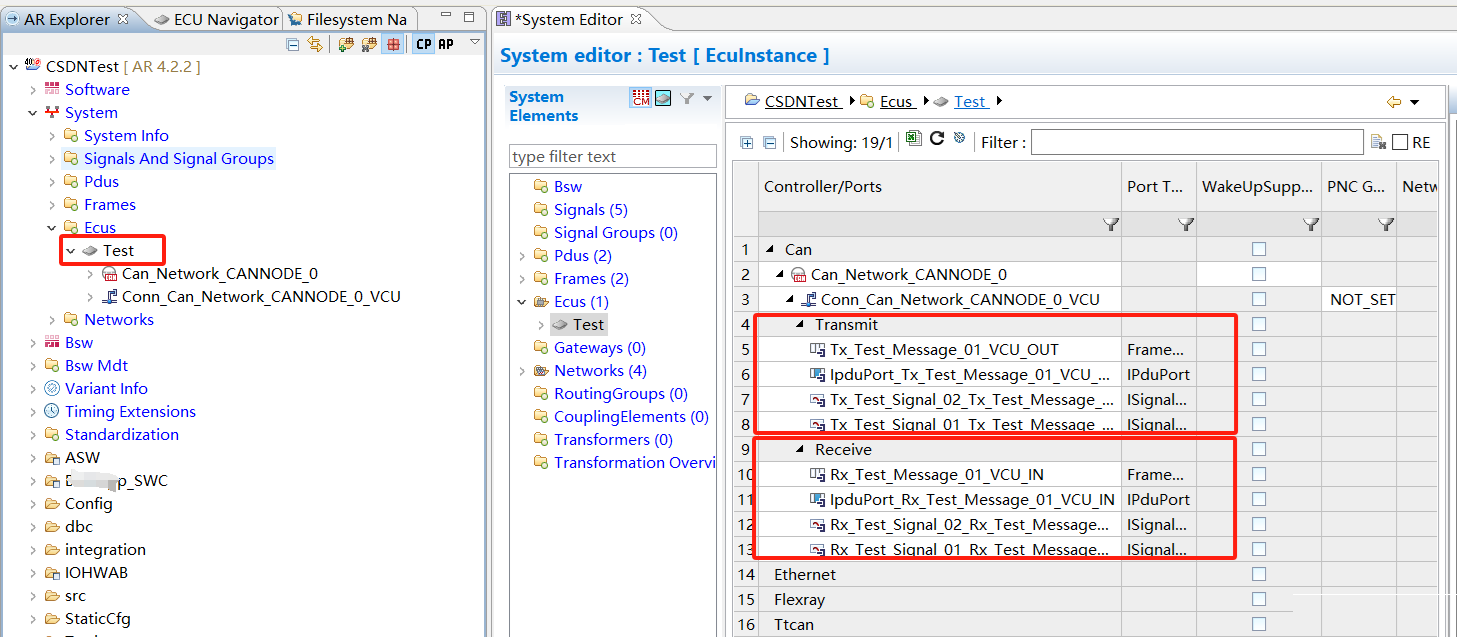Click the Controller/Ports column filter funnel

1110,225
